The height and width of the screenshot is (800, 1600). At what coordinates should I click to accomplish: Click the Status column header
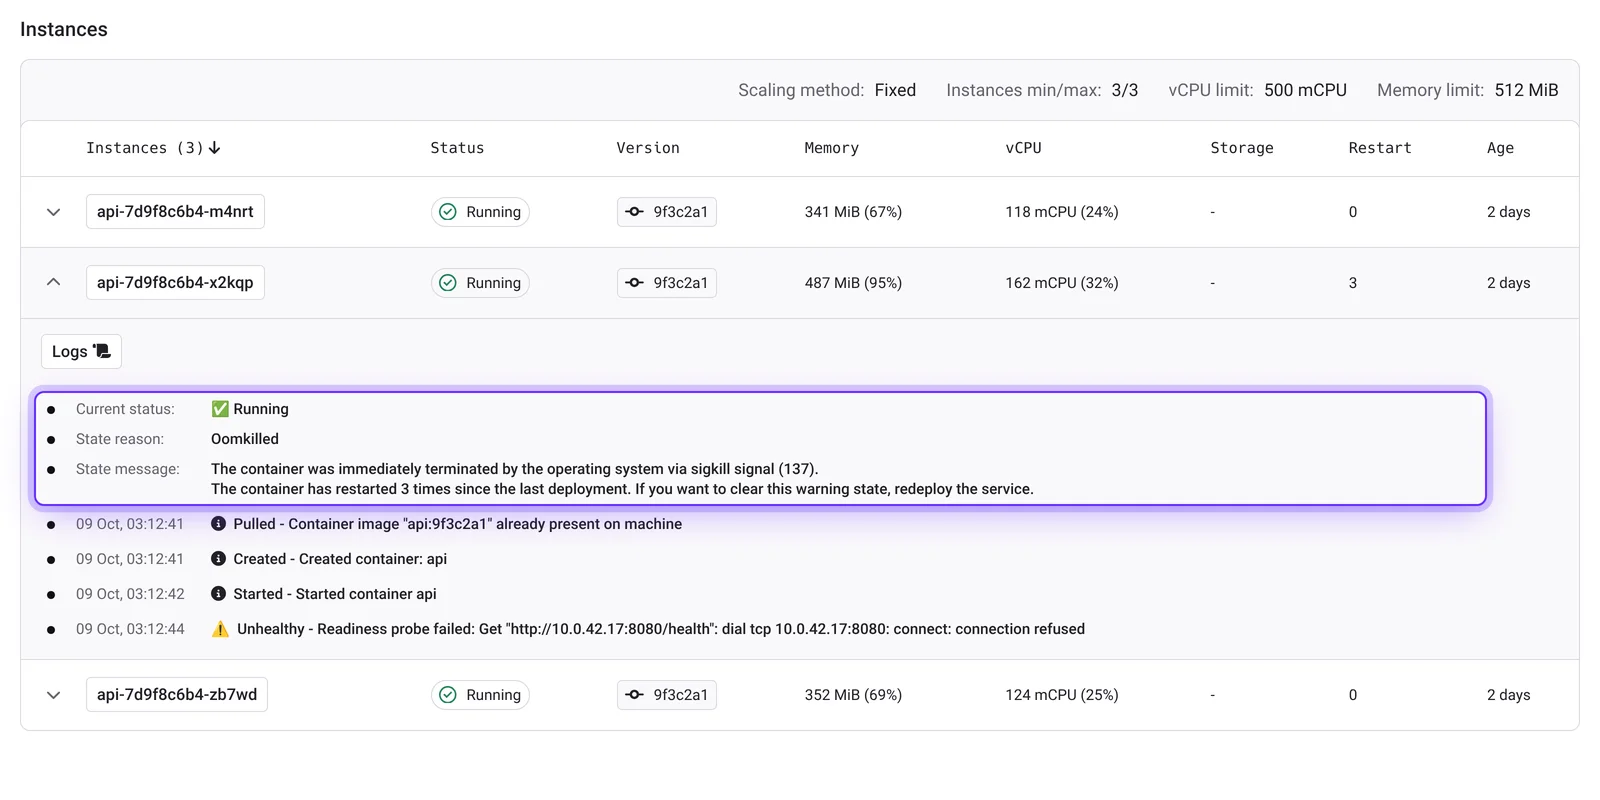click(457, 148)
